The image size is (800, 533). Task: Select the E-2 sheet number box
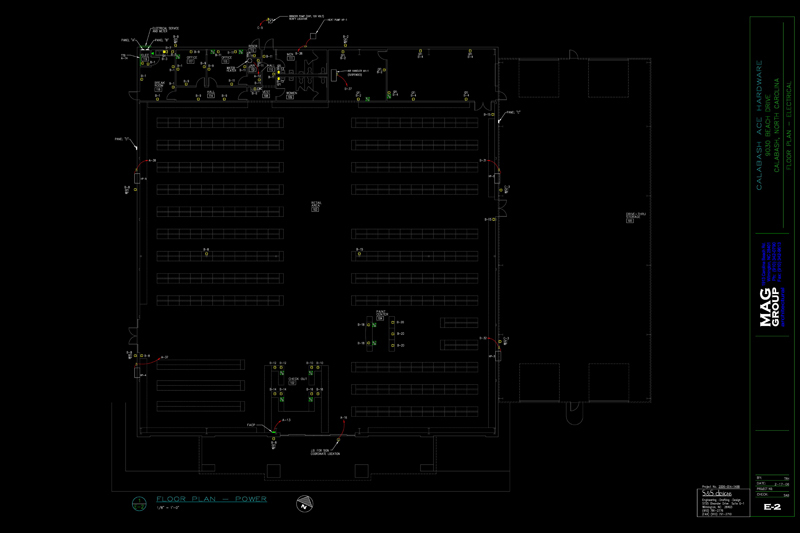click(x=771, y=508)
